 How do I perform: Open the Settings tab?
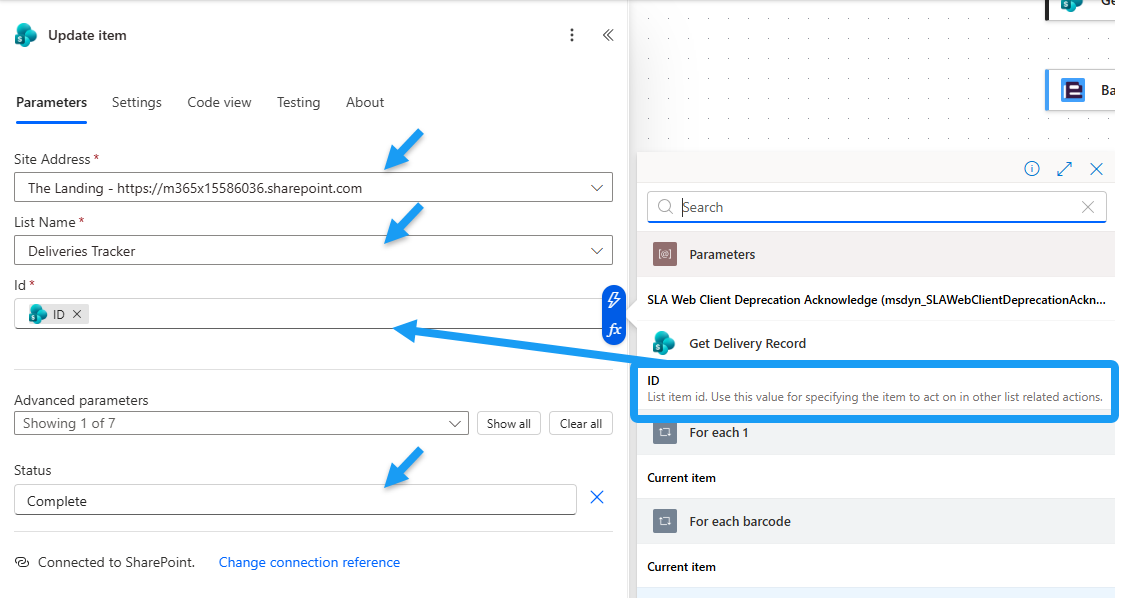[137, 102]
